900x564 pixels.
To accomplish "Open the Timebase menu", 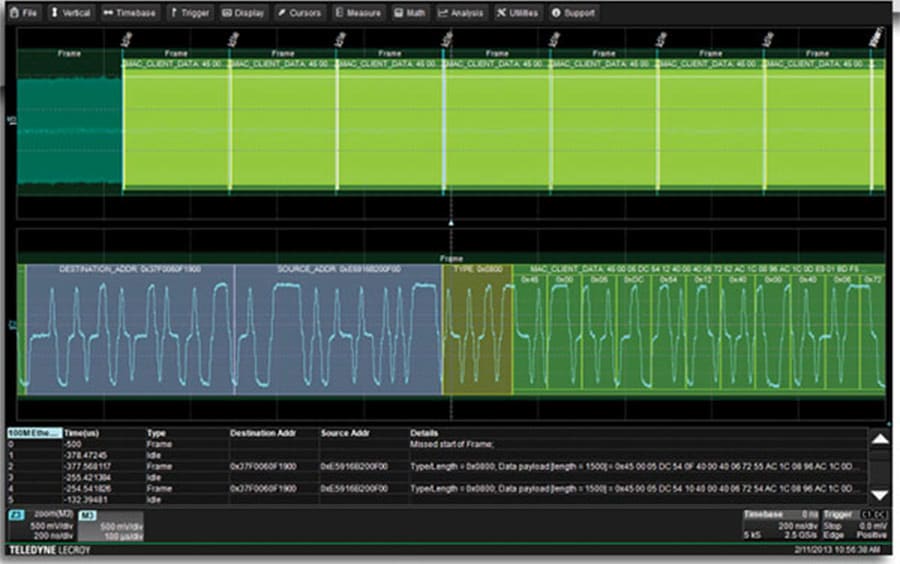I will point(130,13).
